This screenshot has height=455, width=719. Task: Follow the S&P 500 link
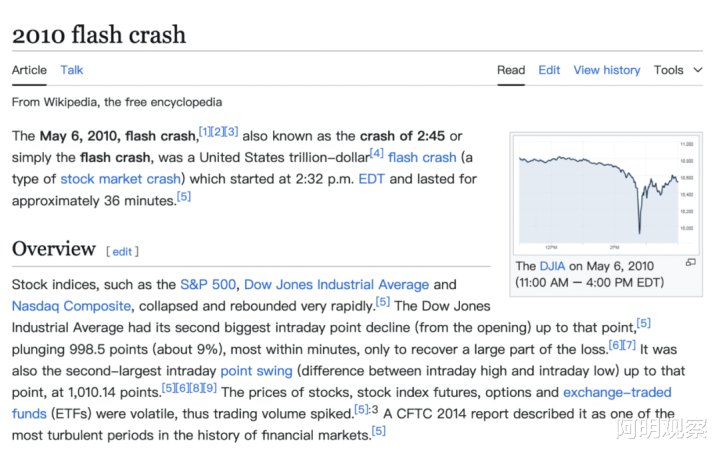click(x=206, y=285)
